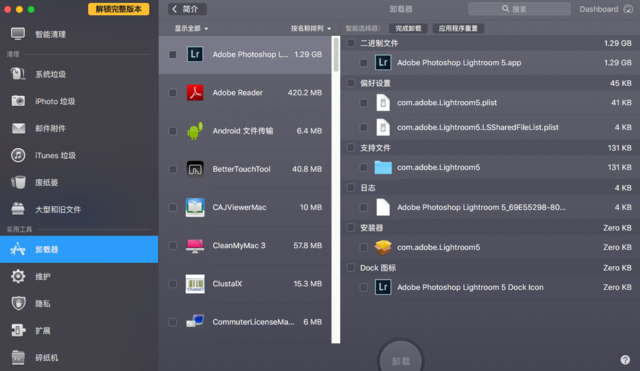Click Lightroom 5.app Lr icon in details
Image resolution: width=640 pixels, height=371 pixels.
pyautogui.click(x=383, y=62)
